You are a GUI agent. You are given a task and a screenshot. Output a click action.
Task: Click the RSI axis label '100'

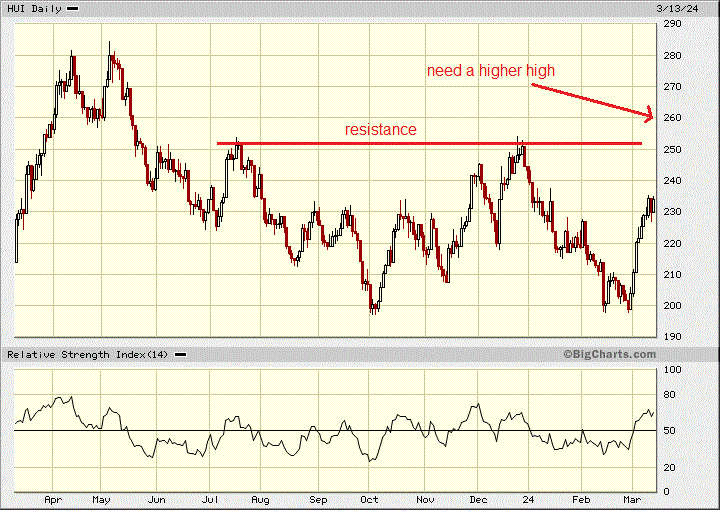(672, 370)
